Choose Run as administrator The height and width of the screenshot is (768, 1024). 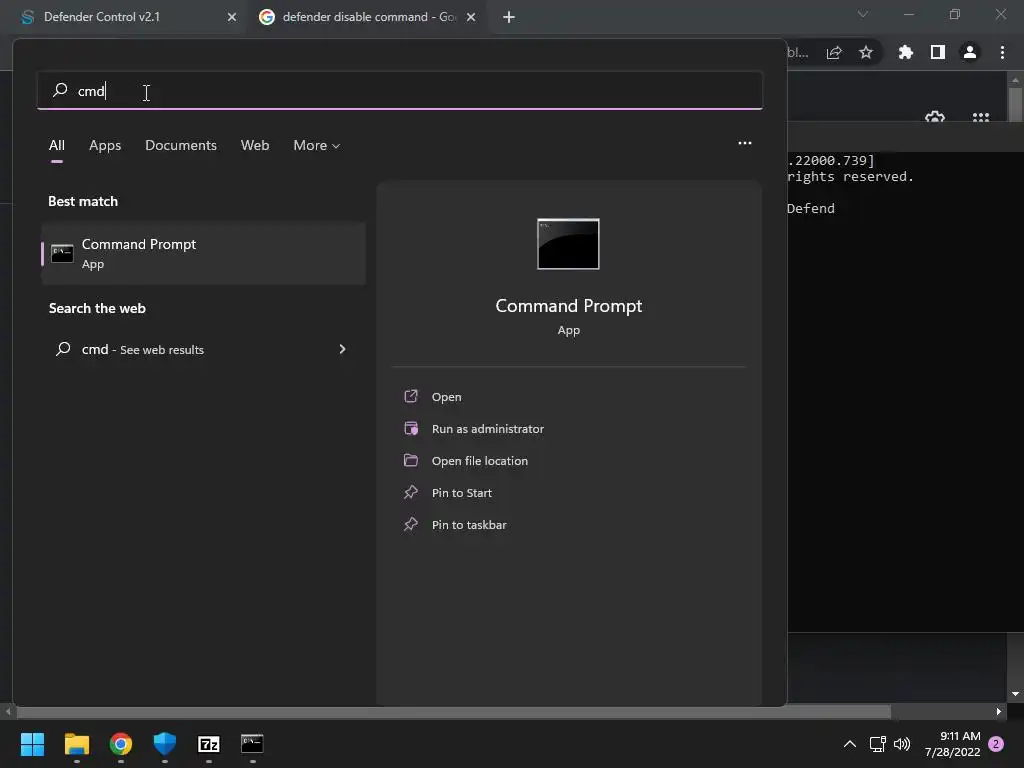[487, 429]
